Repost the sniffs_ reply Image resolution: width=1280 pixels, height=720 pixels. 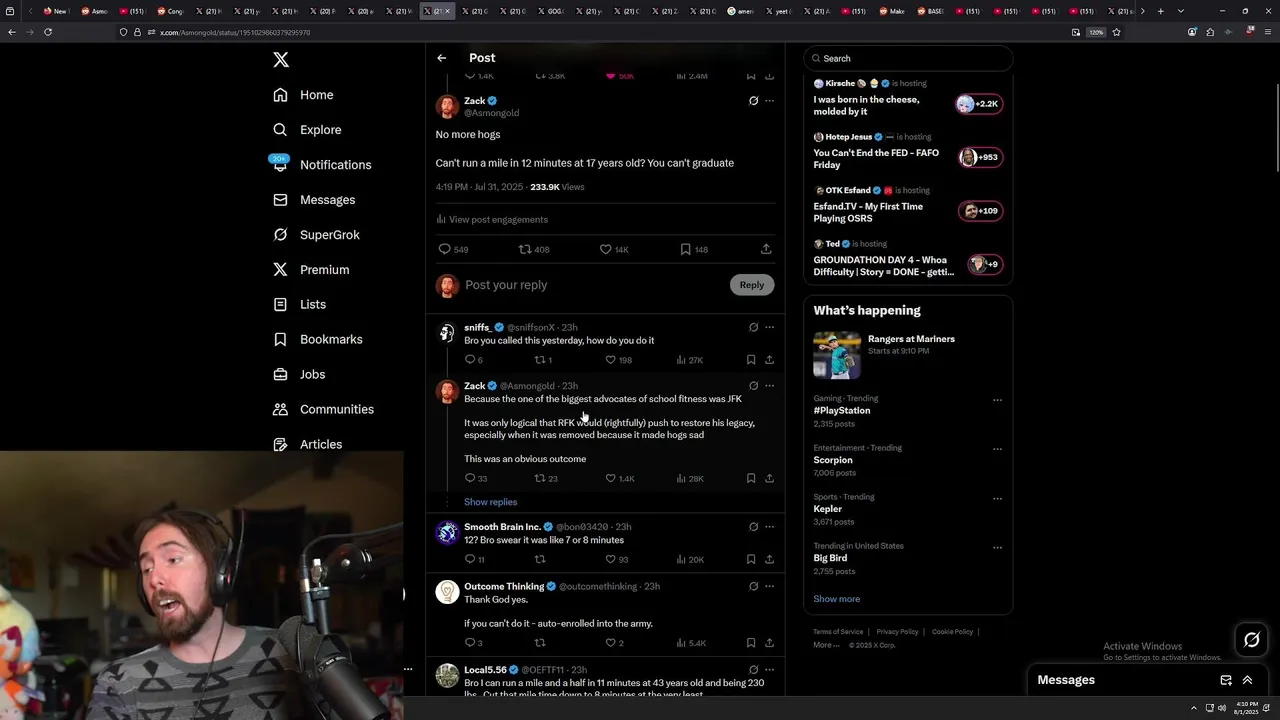click(x=540, y=360)
